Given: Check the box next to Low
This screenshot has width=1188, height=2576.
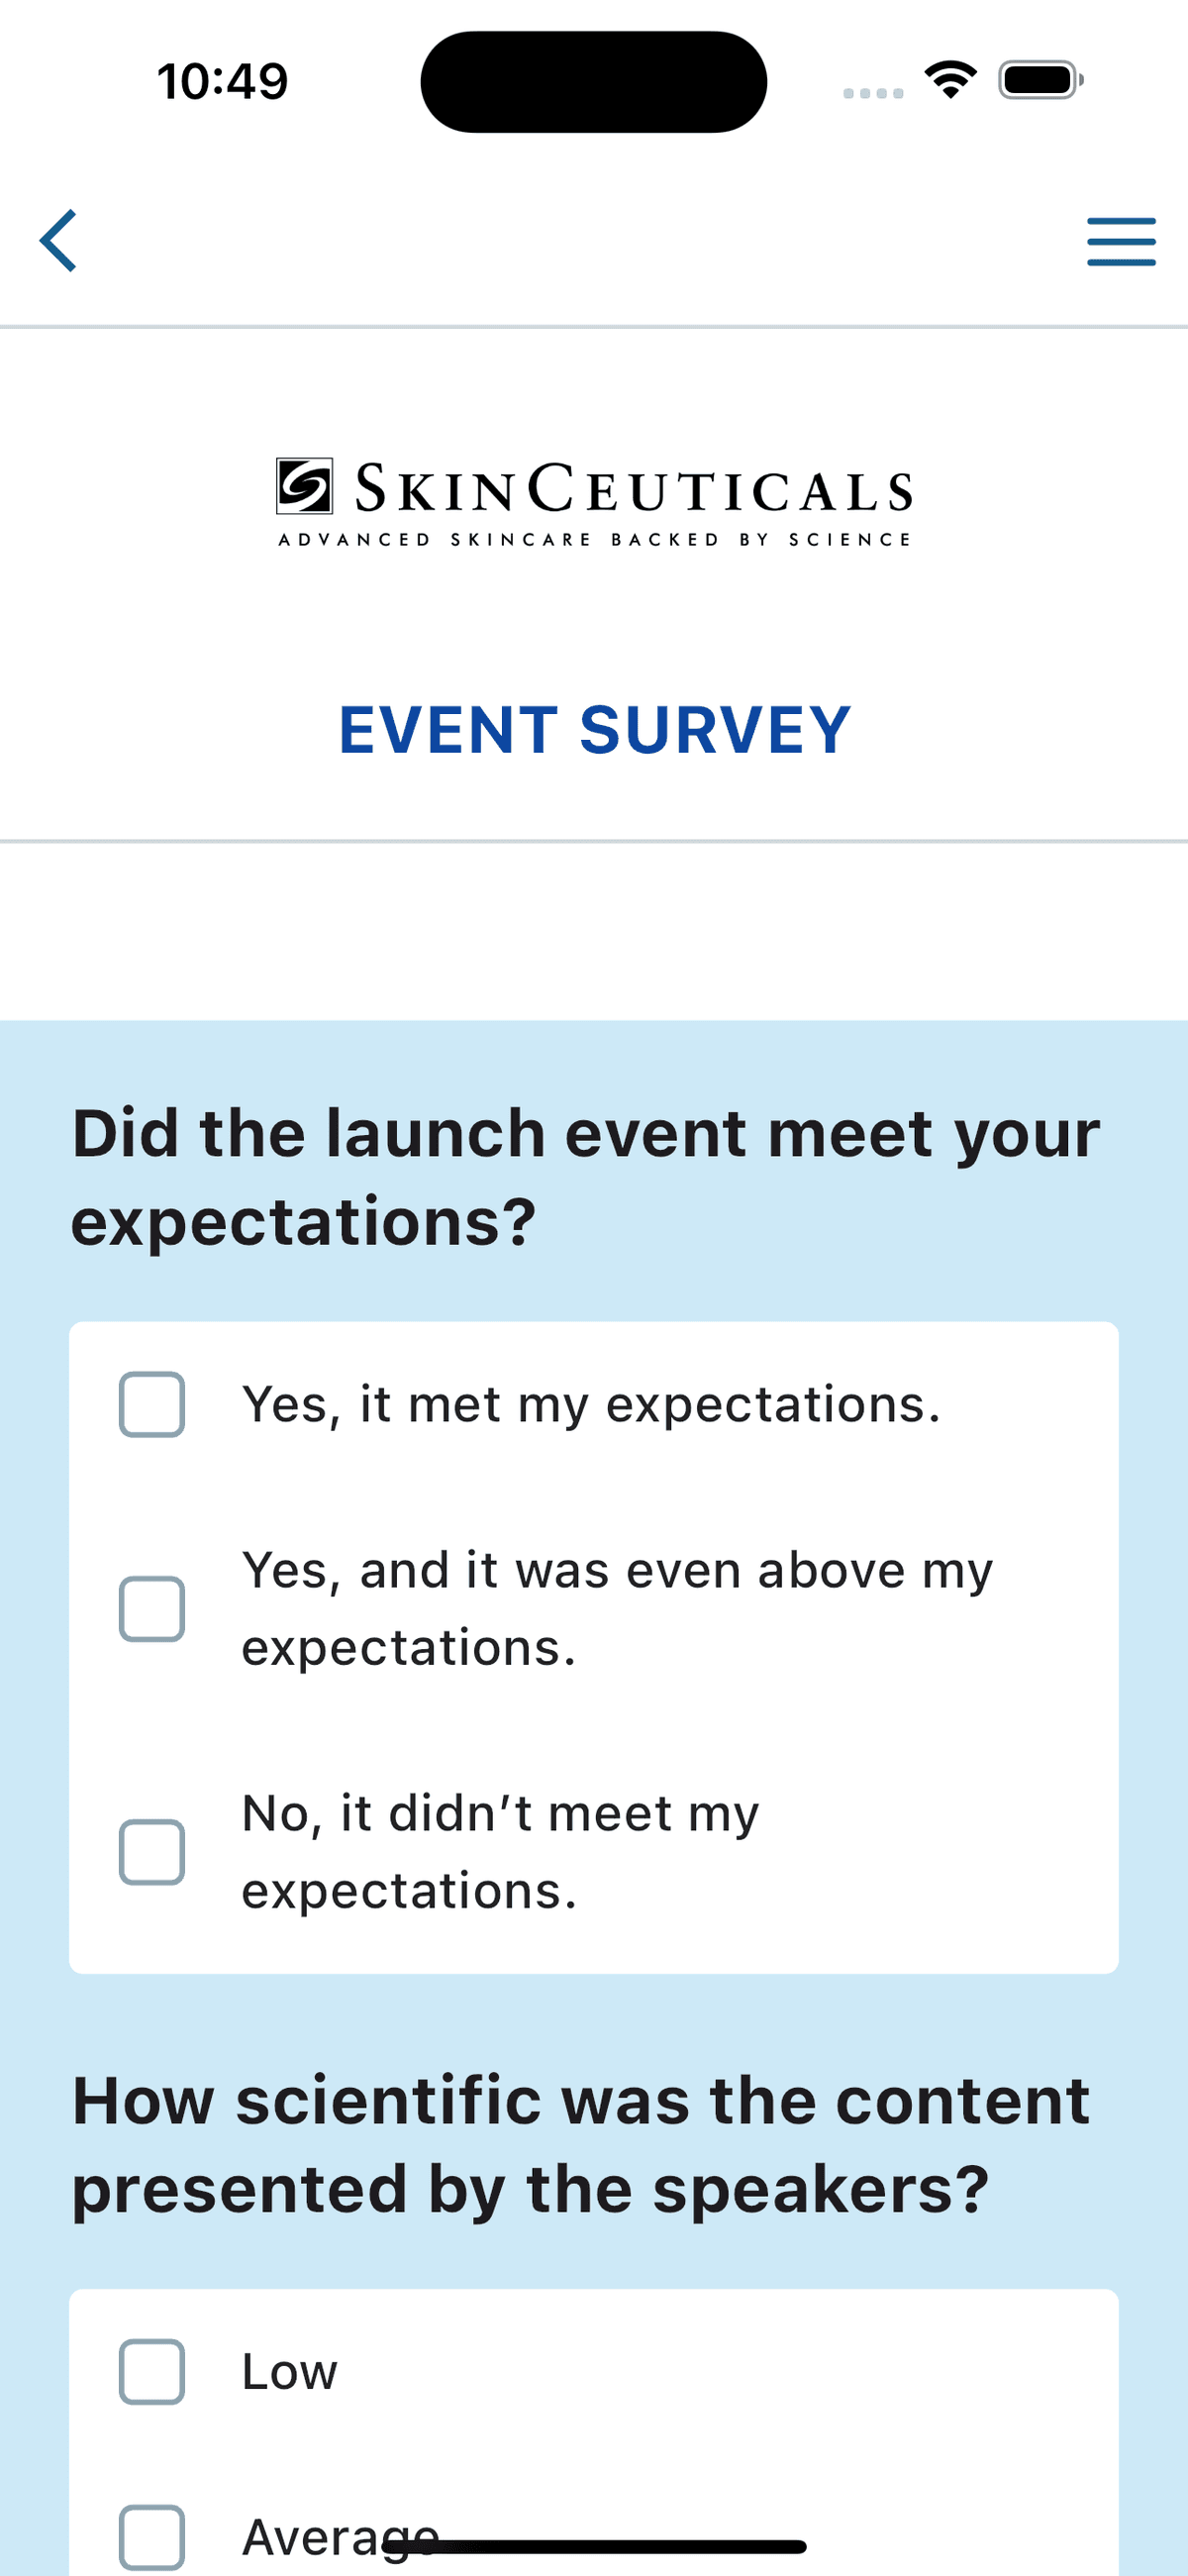Looking at the screenshot, I should [152, 2371].
